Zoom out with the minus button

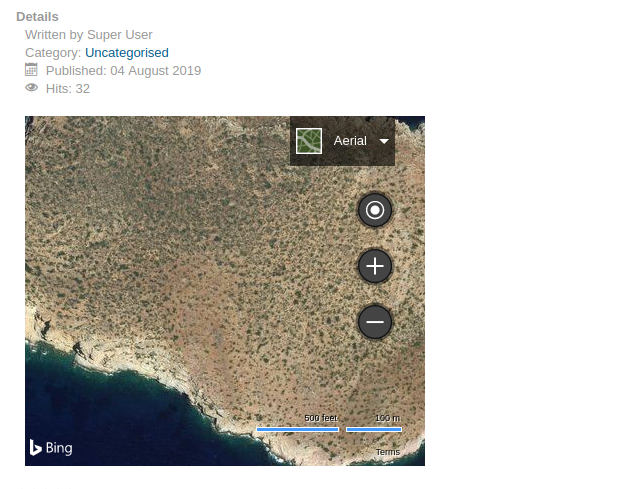[375, 322]
